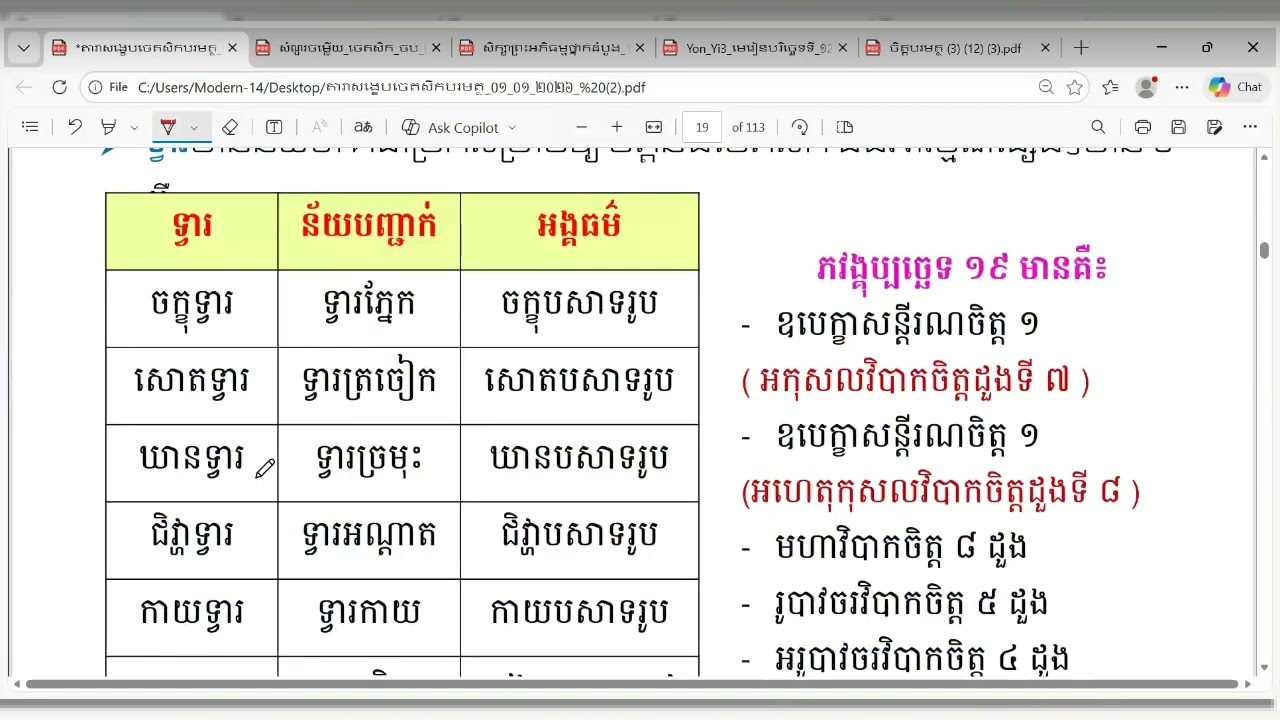
Task: Open the PDF table of contents
Action: click(x=30, y=127)
